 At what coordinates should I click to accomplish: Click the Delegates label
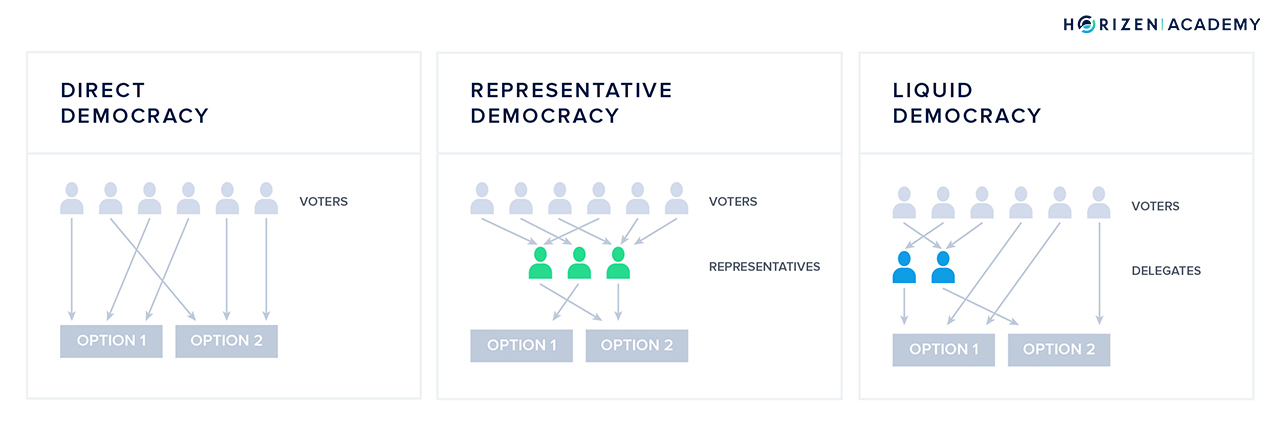[1166, 271]
